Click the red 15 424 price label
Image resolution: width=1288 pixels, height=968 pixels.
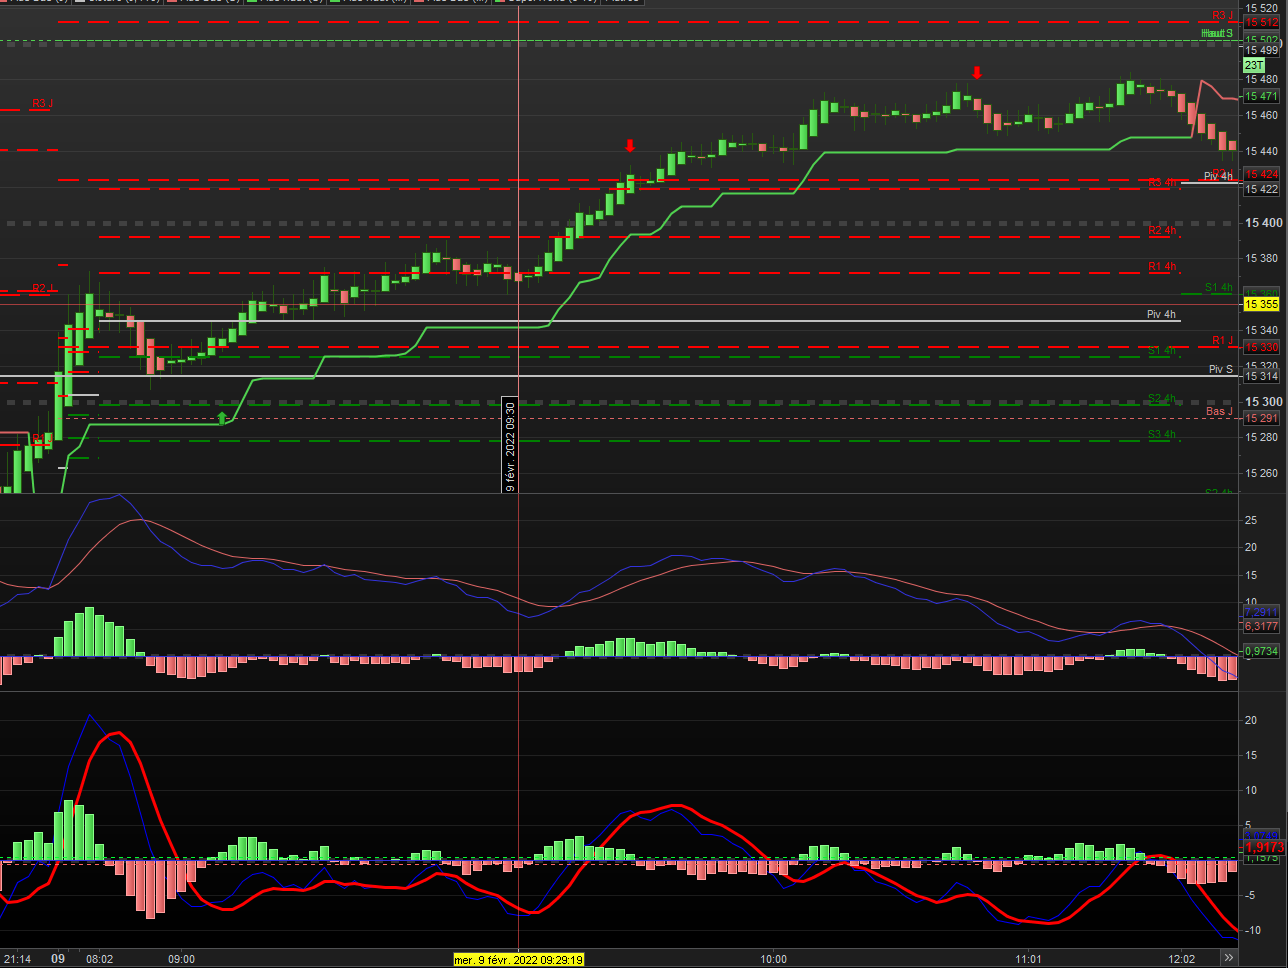1261,175
